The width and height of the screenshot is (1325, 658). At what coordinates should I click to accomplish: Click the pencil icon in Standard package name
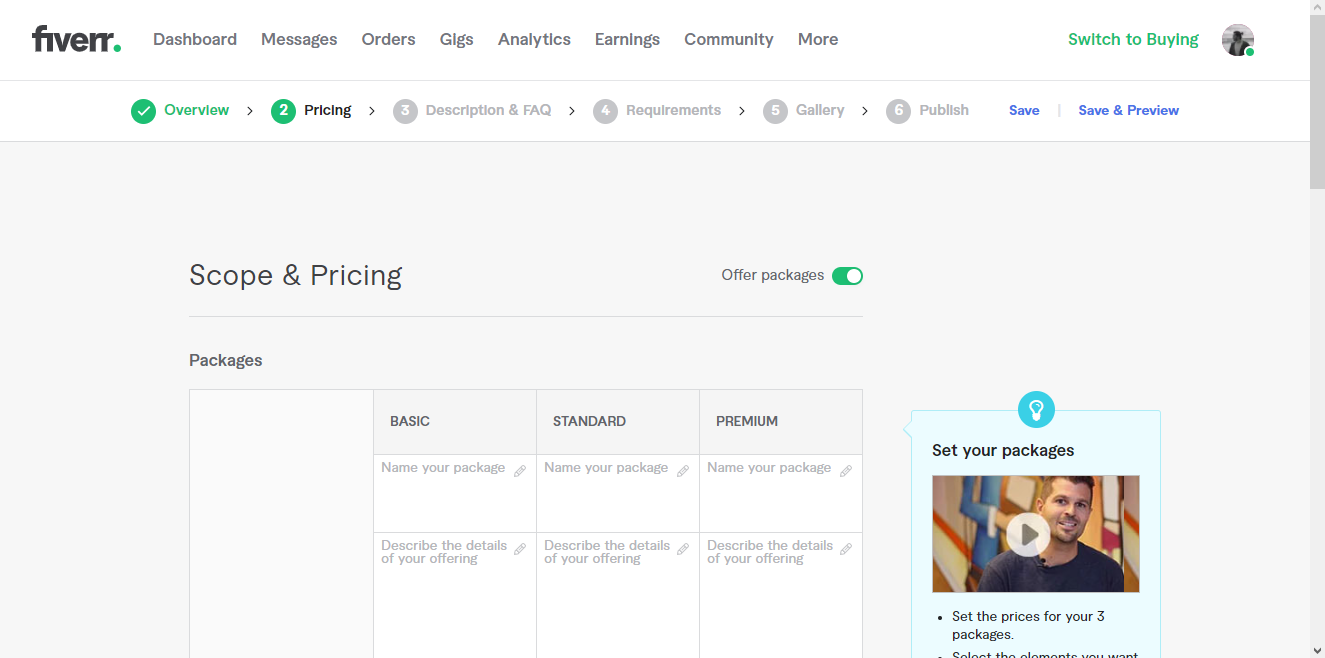click(683, 471)
